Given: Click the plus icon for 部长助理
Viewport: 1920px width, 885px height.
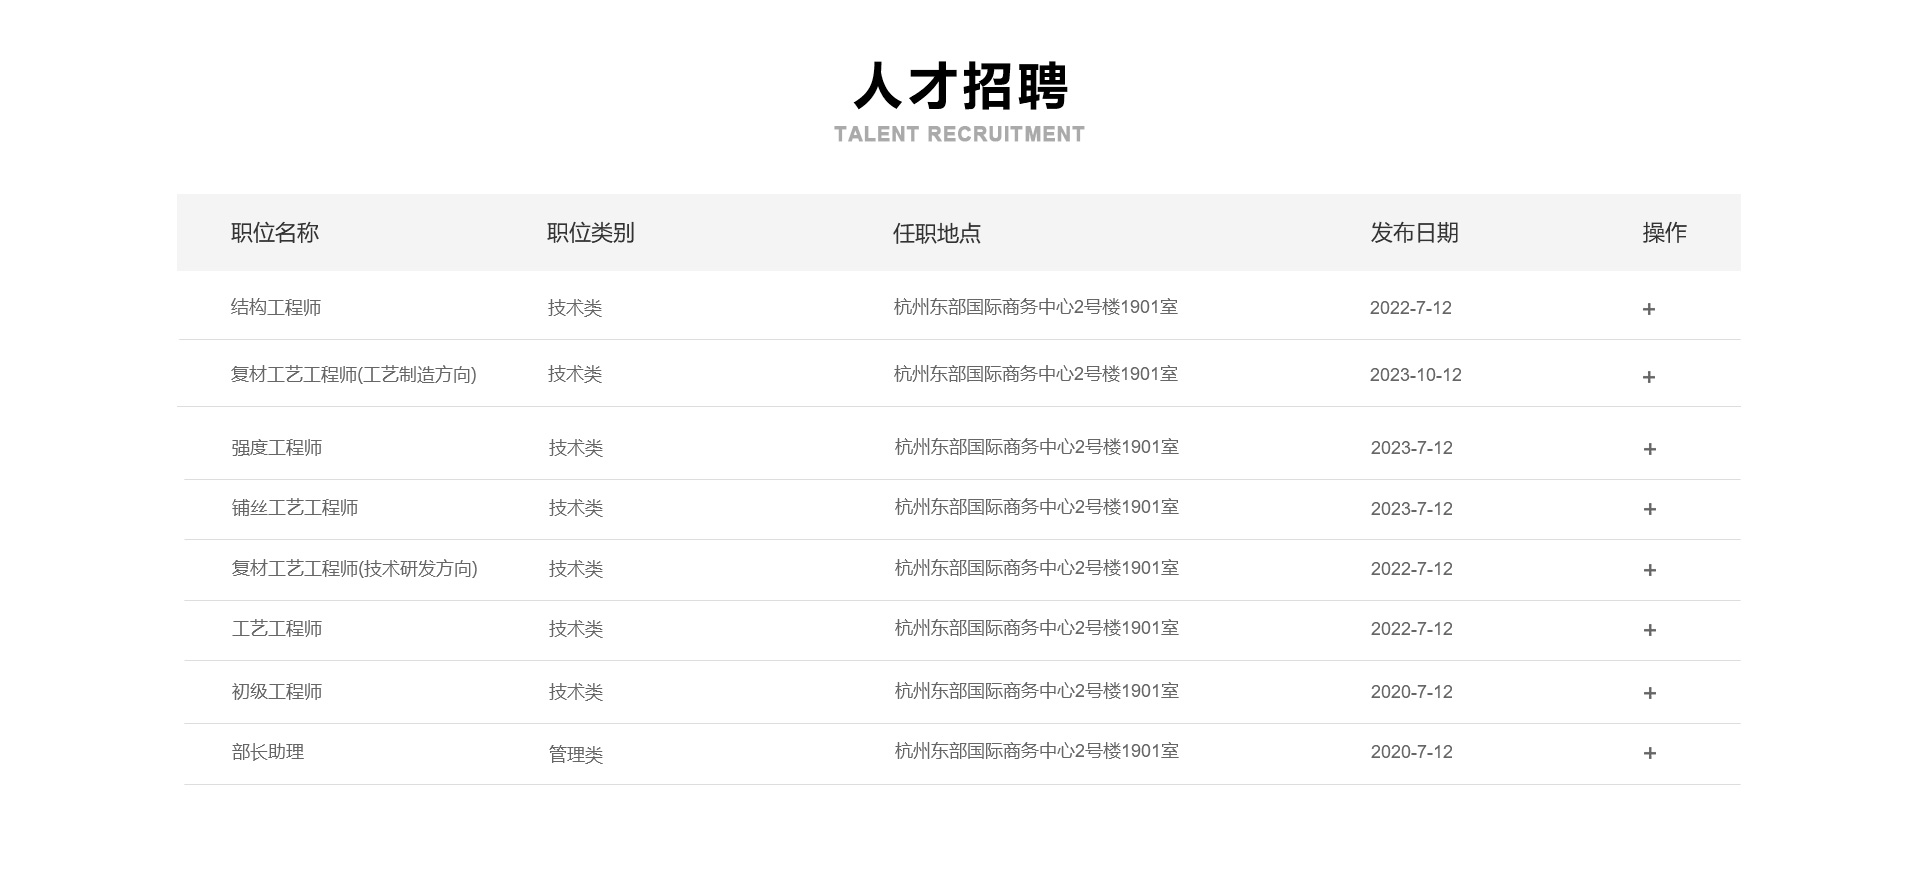Looking at the screenshot, I should [x=1650, y=753].
